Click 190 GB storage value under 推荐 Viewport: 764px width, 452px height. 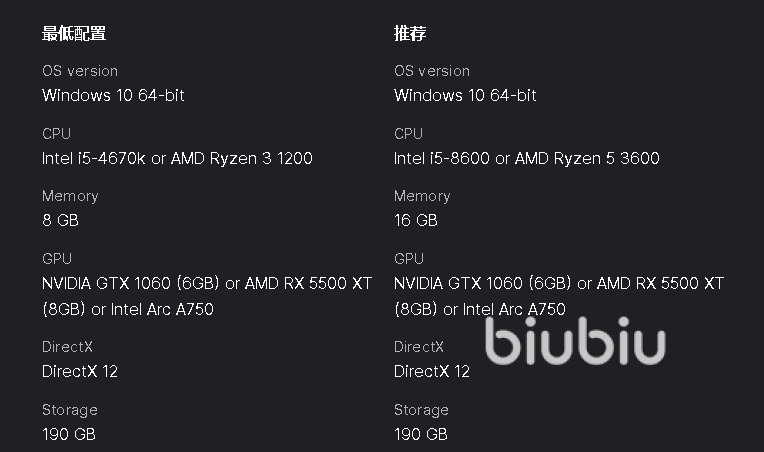421,434
